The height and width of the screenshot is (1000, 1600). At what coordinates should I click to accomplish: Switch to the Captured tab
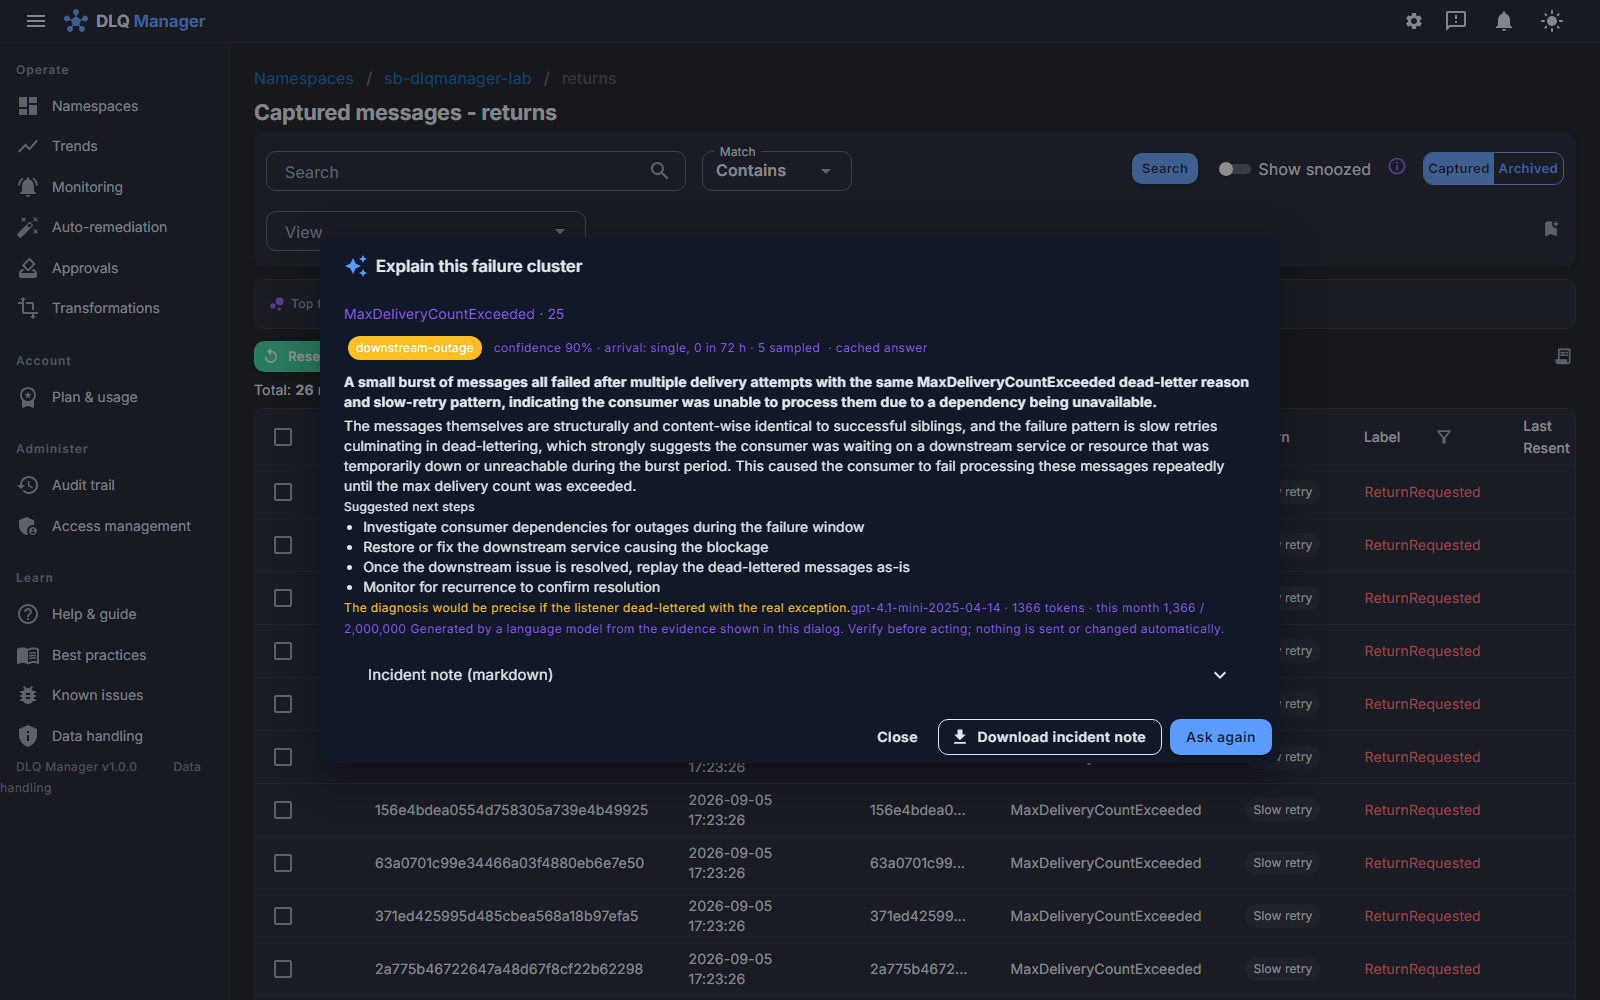click(1458, 168)
